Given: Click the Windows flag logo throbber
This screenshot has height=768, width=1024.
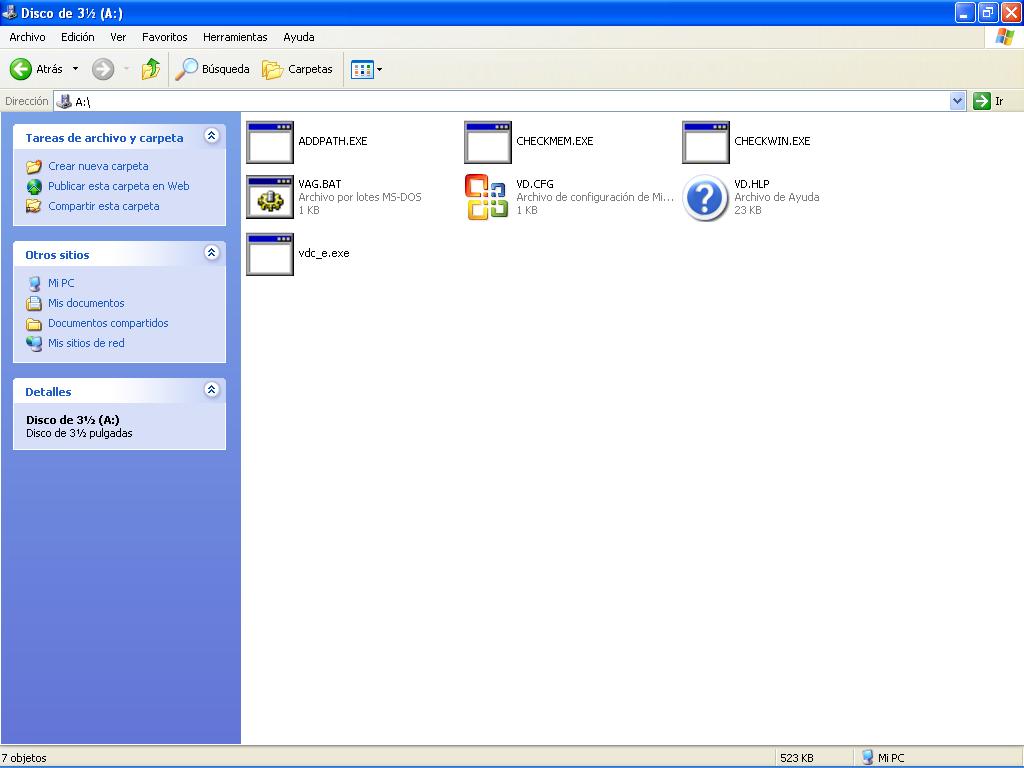Looking at the screenshot, I should (1004, 37).
